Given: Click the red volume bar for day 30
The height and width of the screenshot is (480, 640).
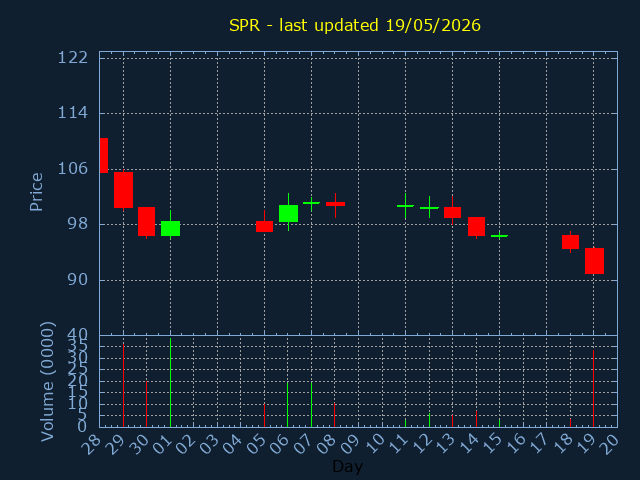Looking at the screenshot, I should click(x=147, y=404).
